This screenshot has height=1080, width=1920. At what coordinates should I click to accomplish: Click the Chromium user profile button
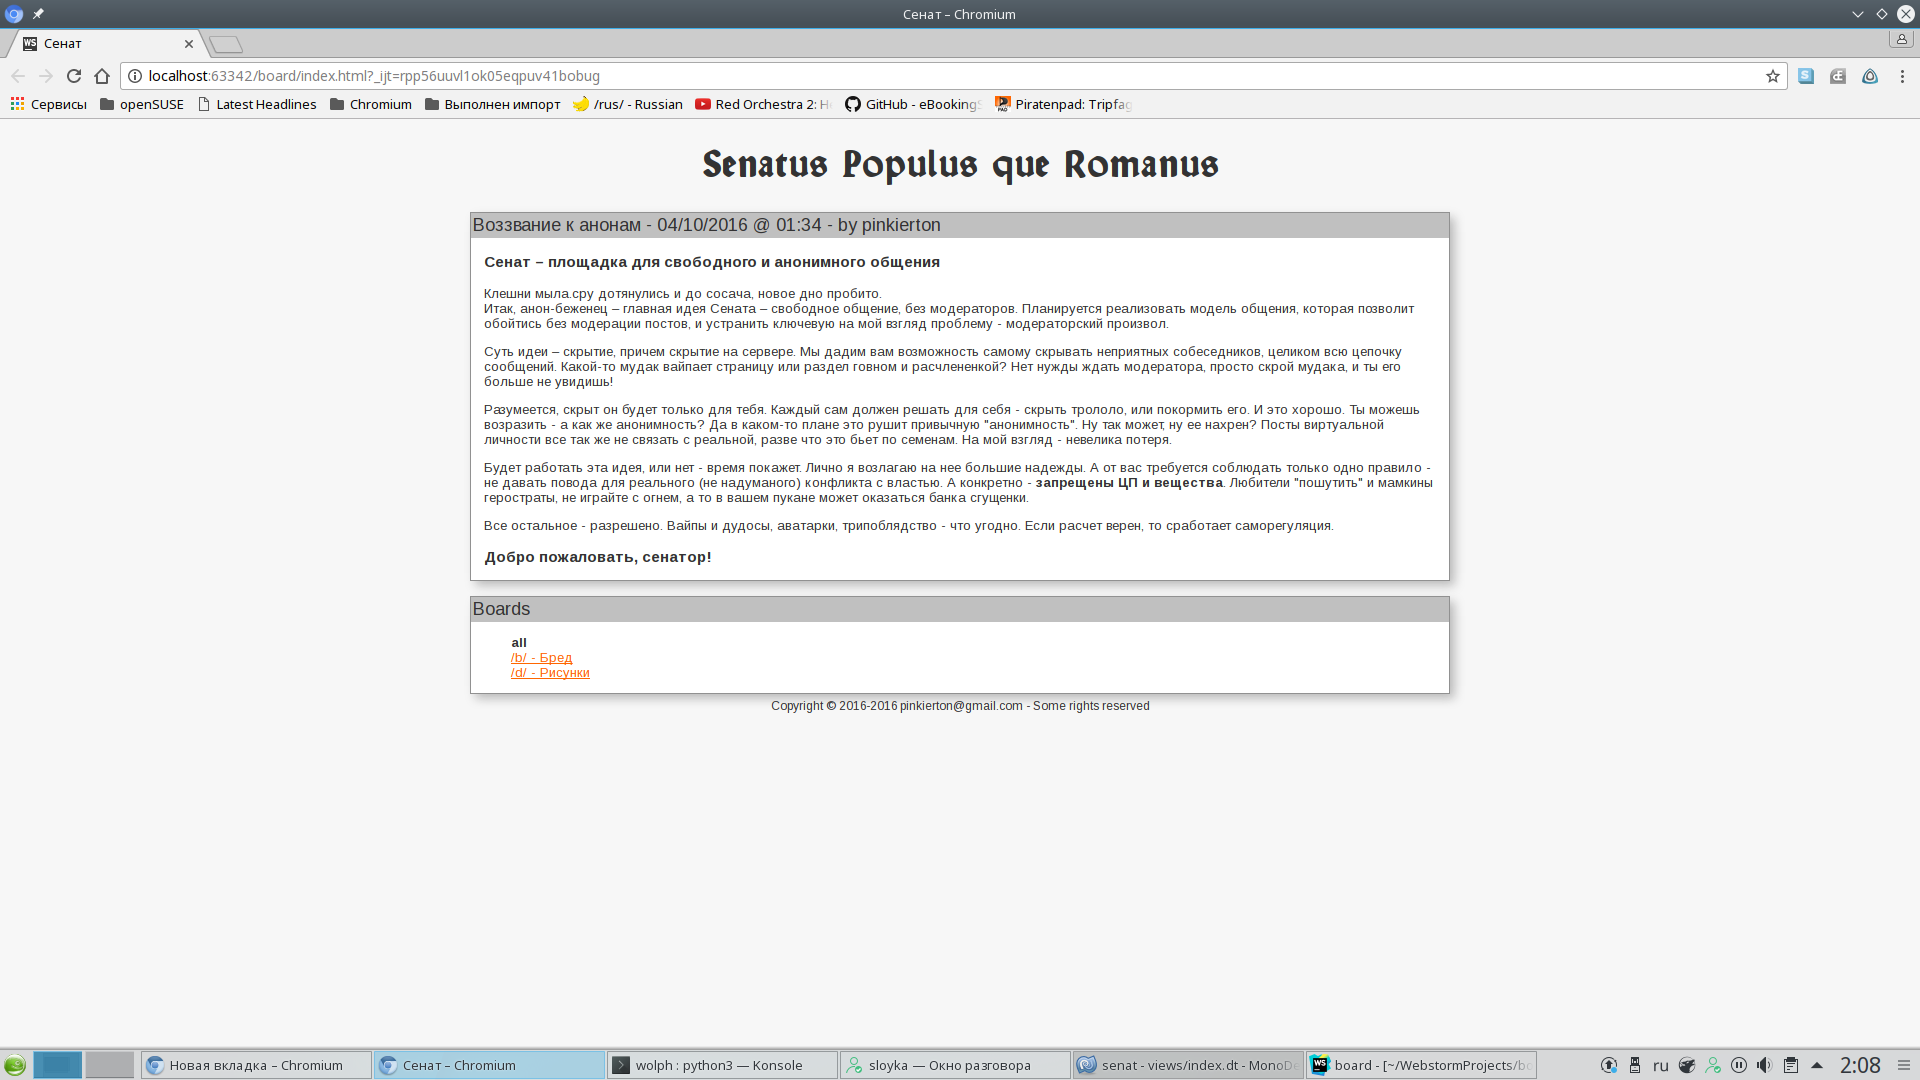(1901, 39)
